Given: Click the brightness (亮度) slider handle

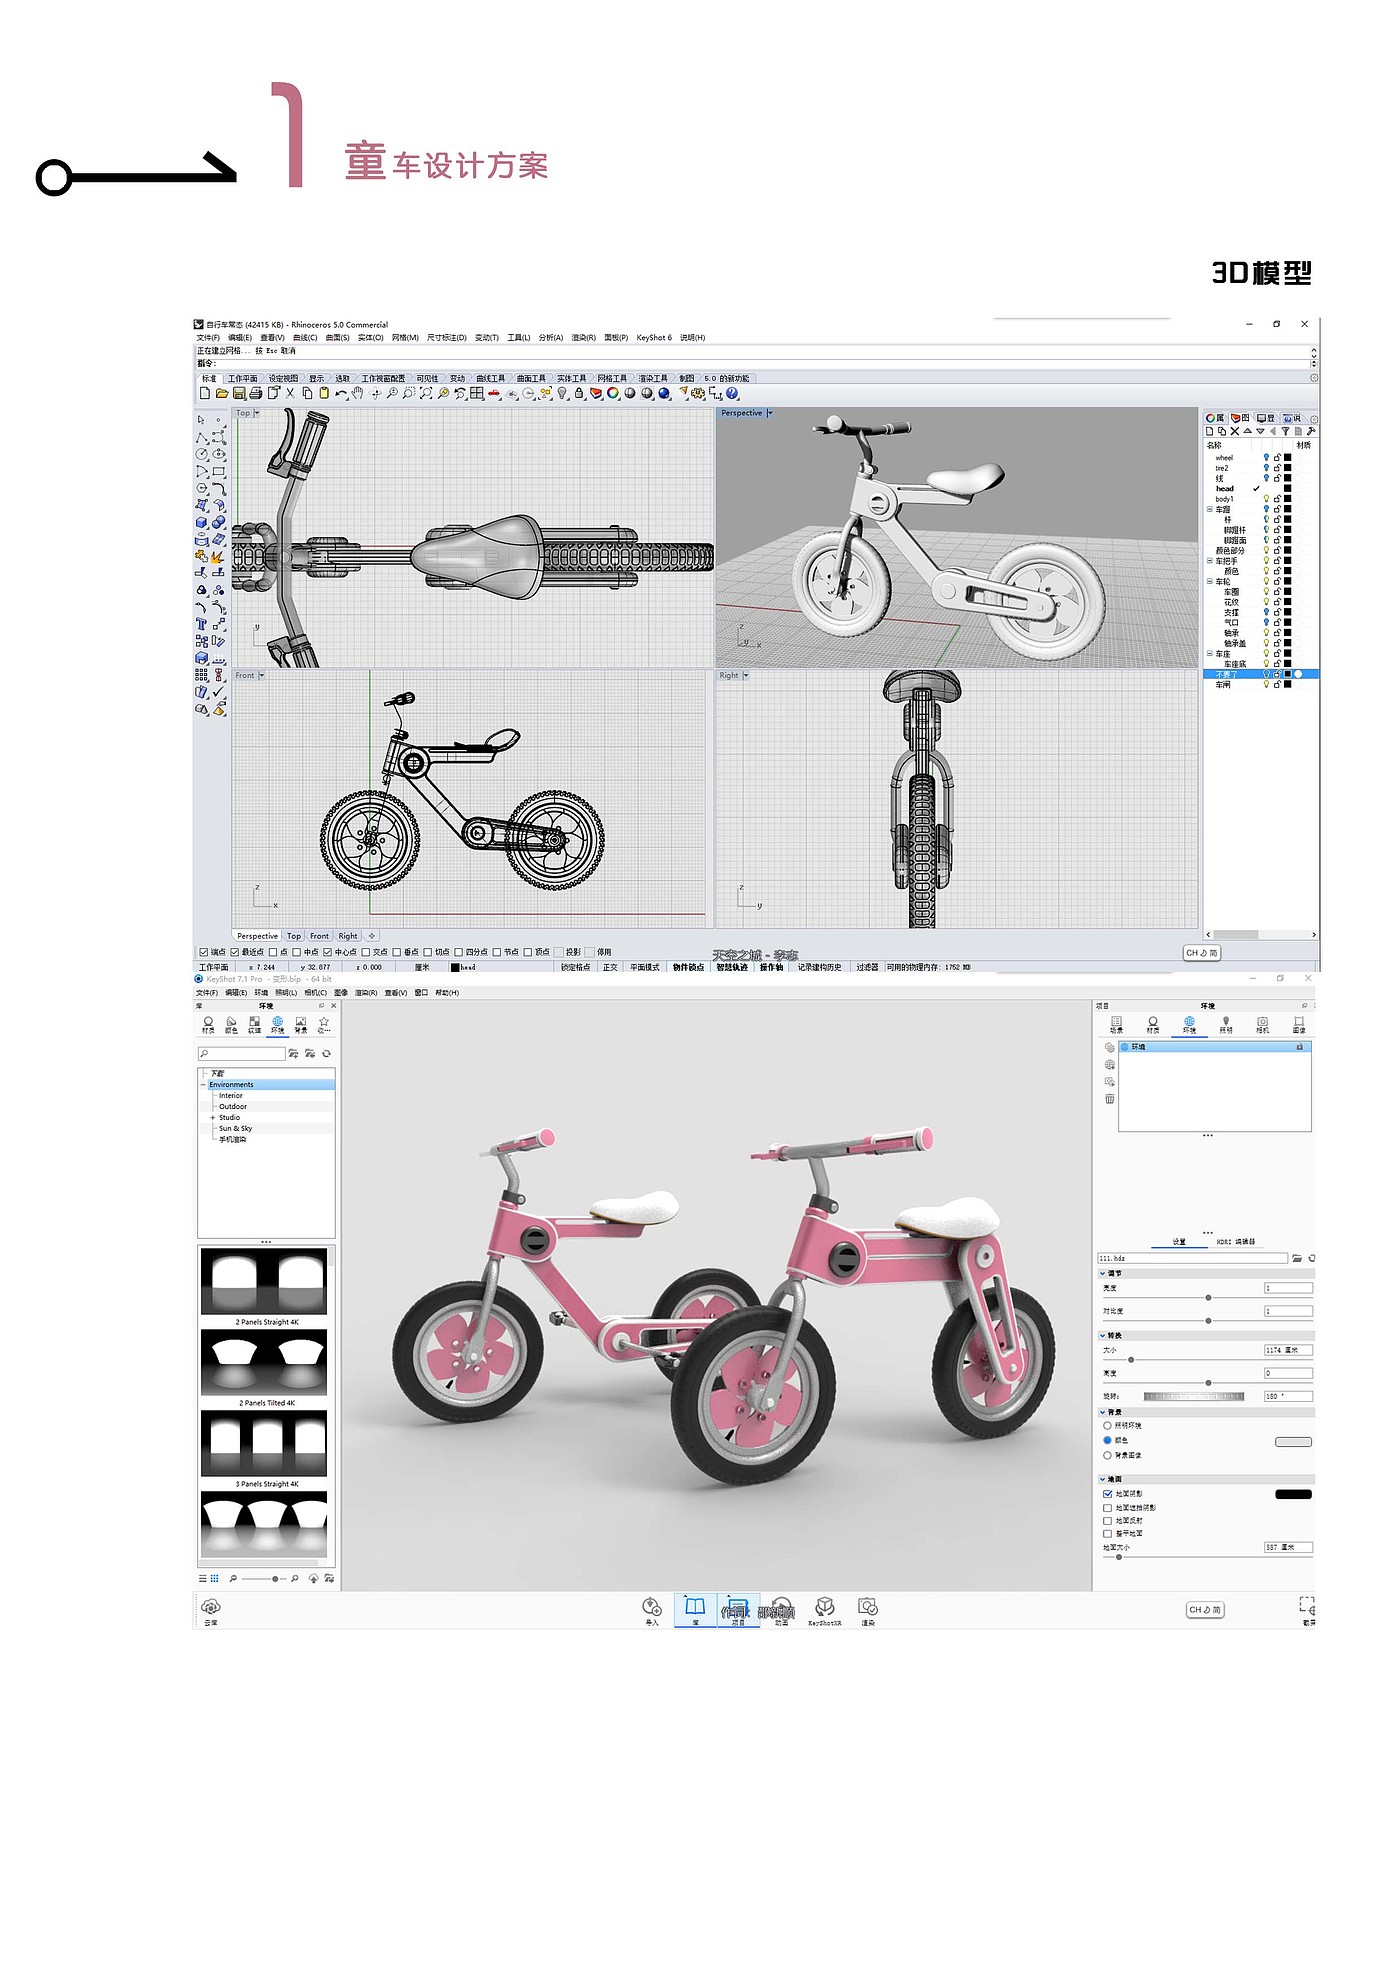Looking at the screenshot, I should coord(1208,1298).
